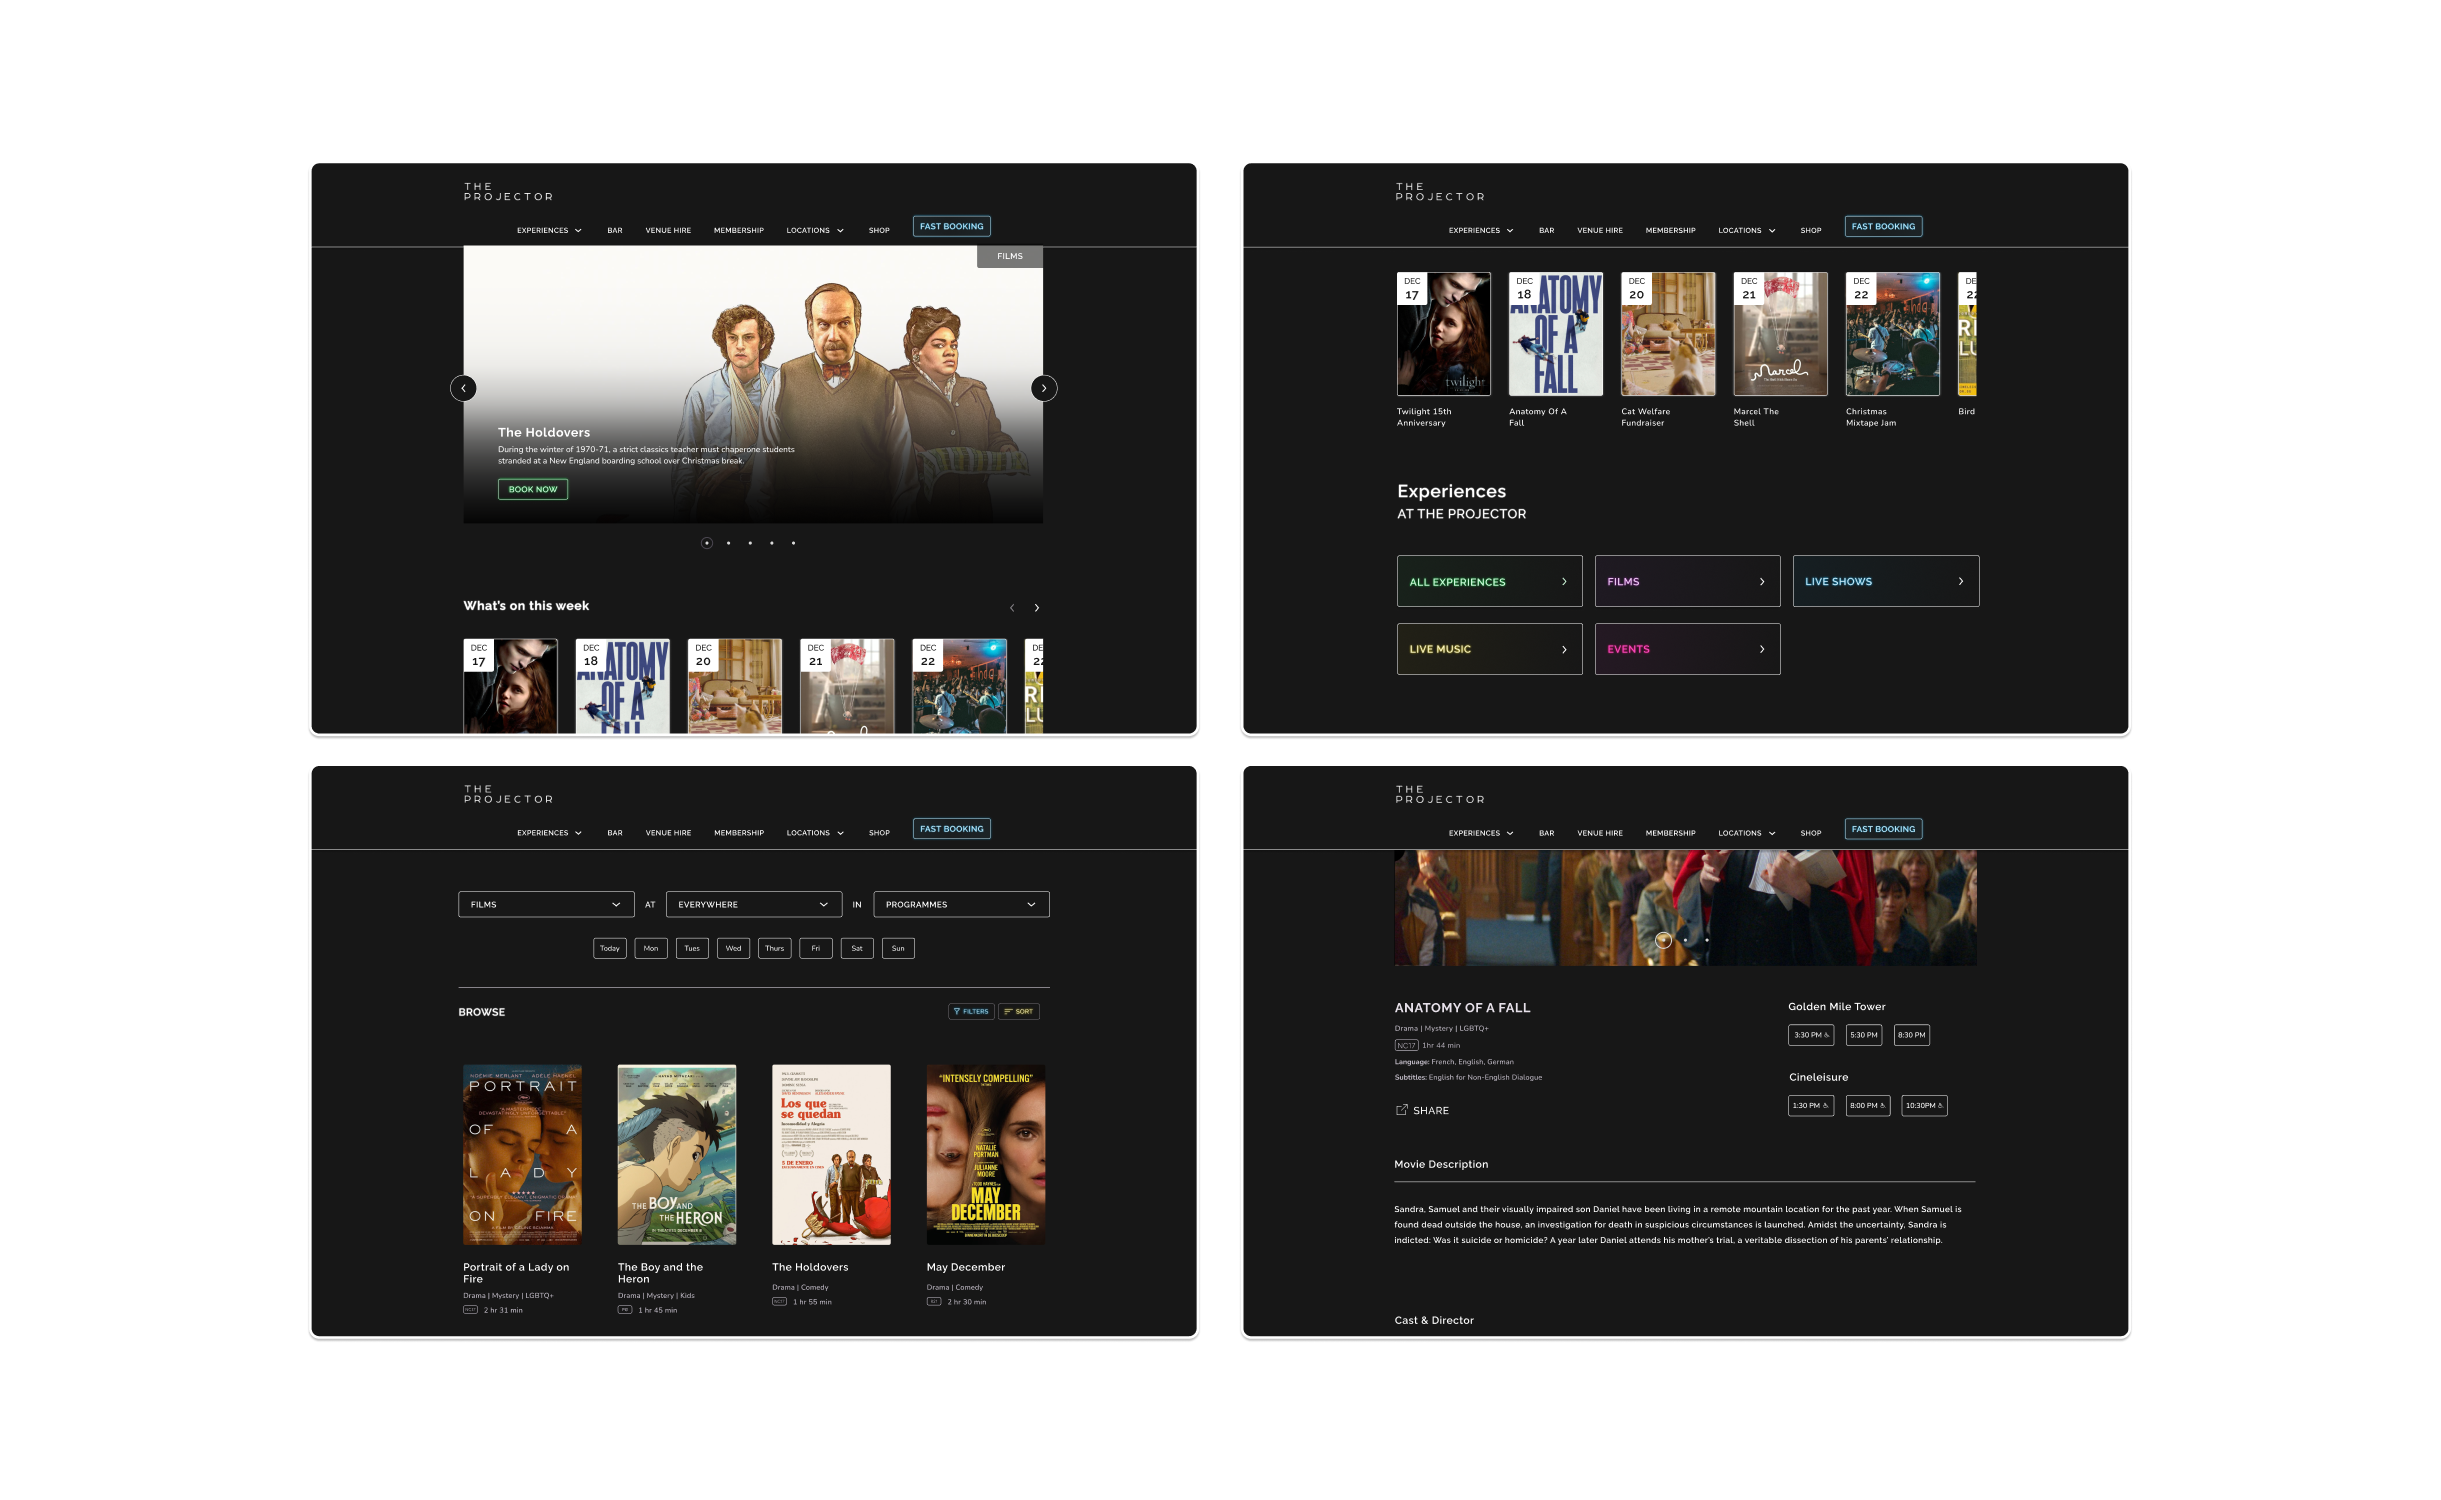Open the All Experiences tile
The height and width of the screenshot is (1500, 2441).
pyautogui.click(x=1488, y=581)
